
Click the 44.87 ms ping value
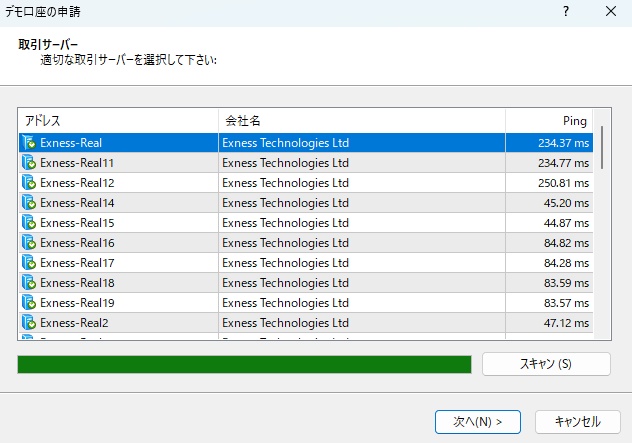pos(566,223)
